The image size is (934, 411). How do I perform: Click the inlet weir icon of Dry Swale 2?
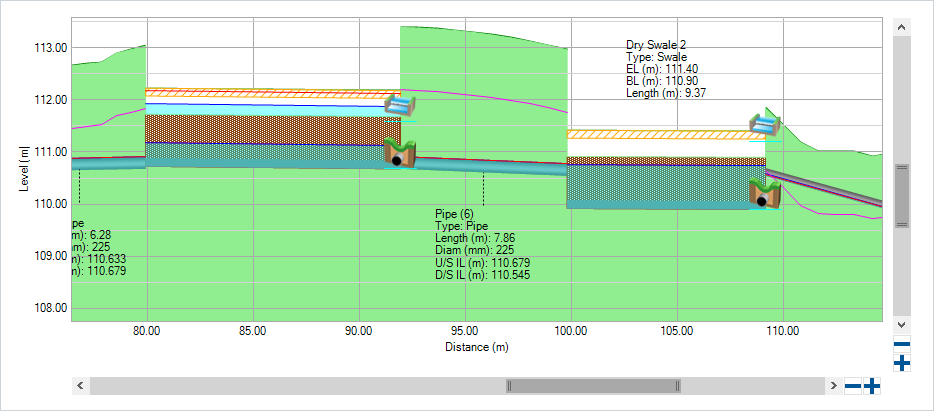(x=765, y=125)
